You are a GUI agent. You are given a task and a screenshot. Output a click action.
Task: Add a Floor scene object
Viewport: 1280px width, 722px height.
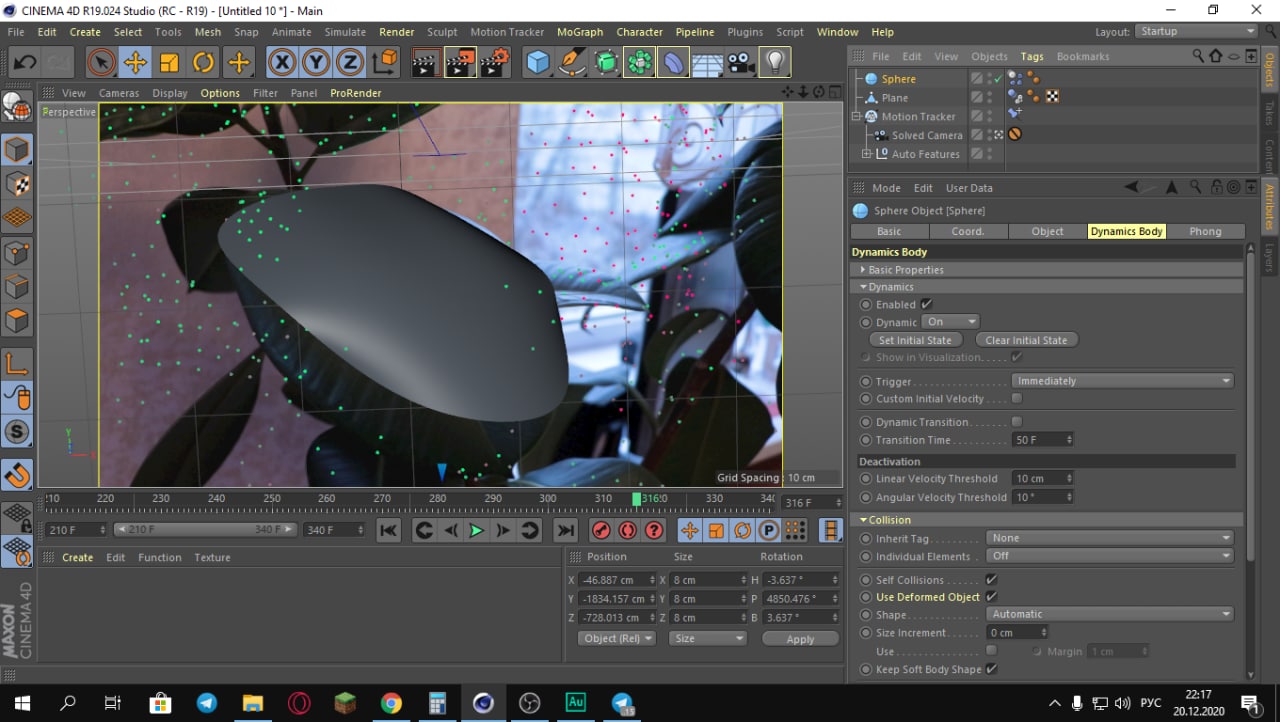click(707, 63)
